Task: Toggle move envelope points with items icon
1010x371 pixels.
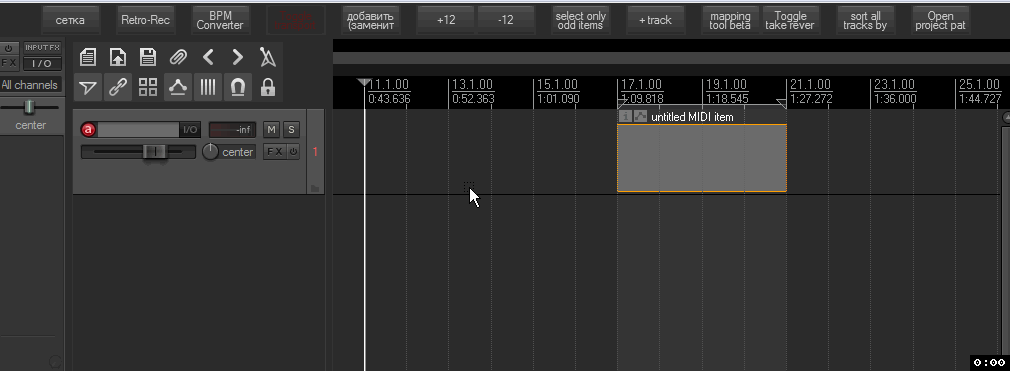Action: point(178,87)
